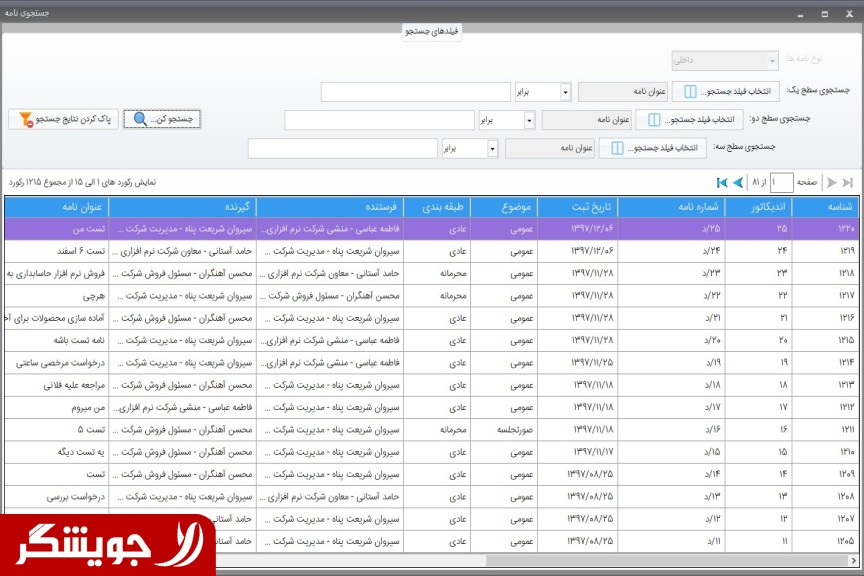Click the blue single-arrow page navigation icon
This screenshot has height=576, width=864.
738,182
